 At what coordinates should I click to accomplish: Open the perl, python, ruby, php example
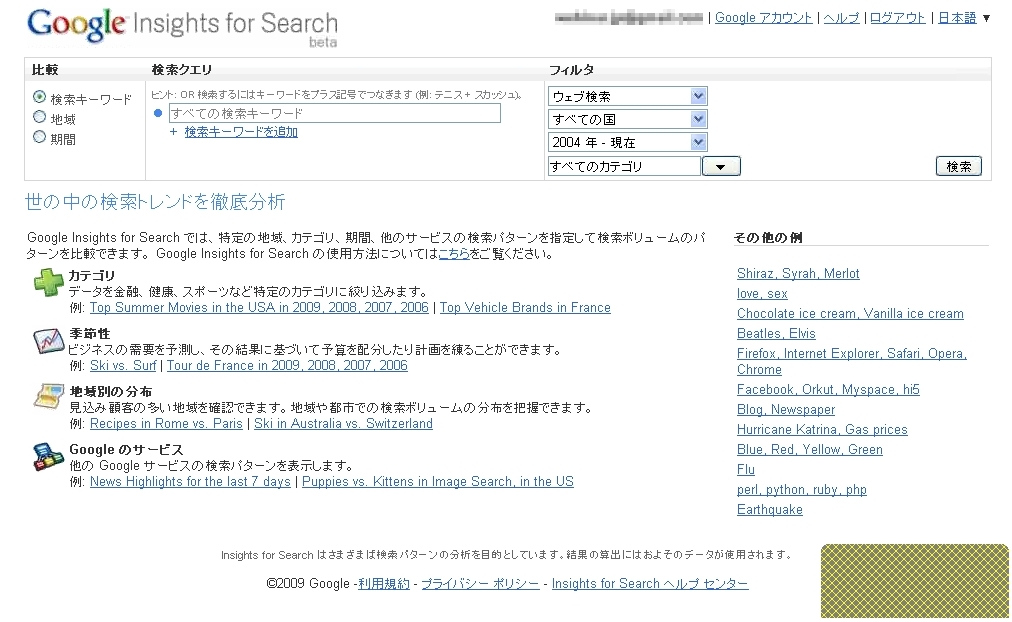coord(802,490)
